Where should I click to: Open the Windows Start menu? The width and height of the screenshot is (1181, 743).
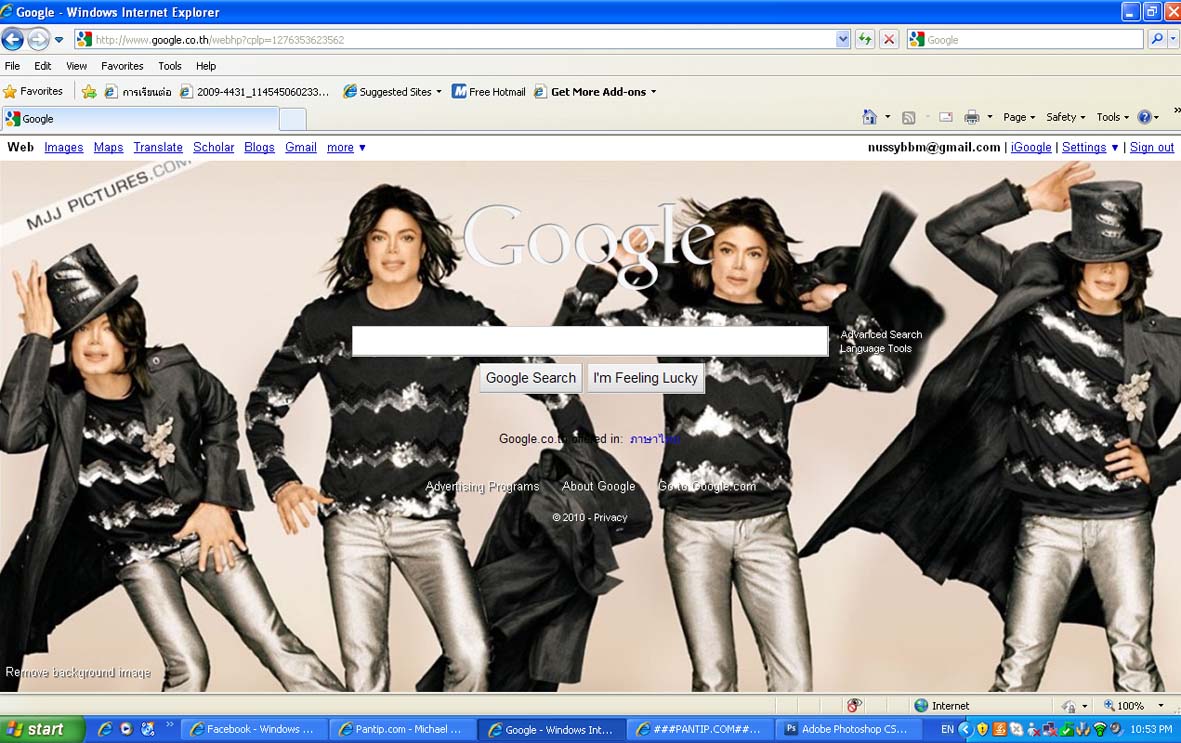[x=40, y=729]
